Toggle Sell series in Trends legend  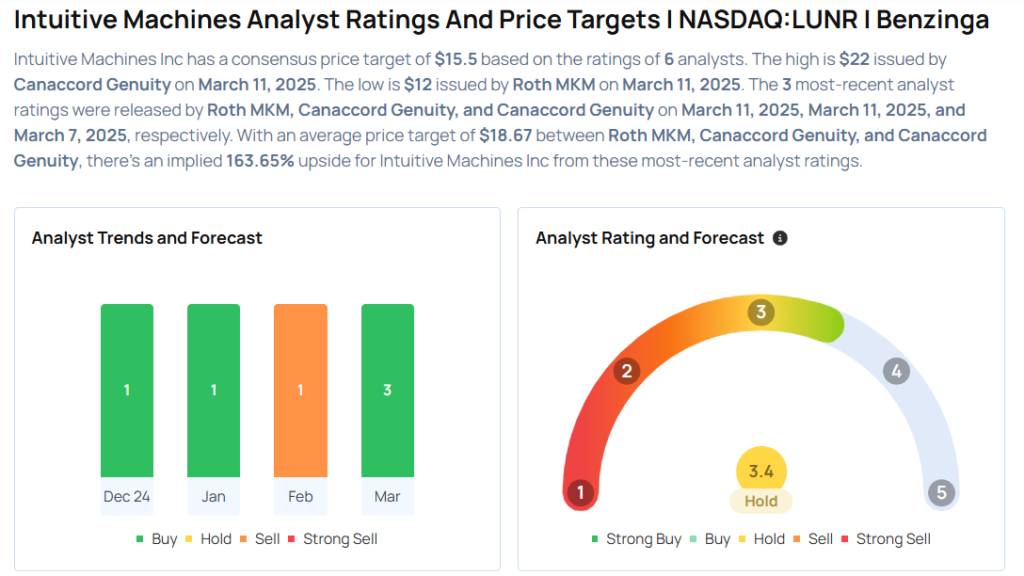pyautogui.click(x=260, y=539)
